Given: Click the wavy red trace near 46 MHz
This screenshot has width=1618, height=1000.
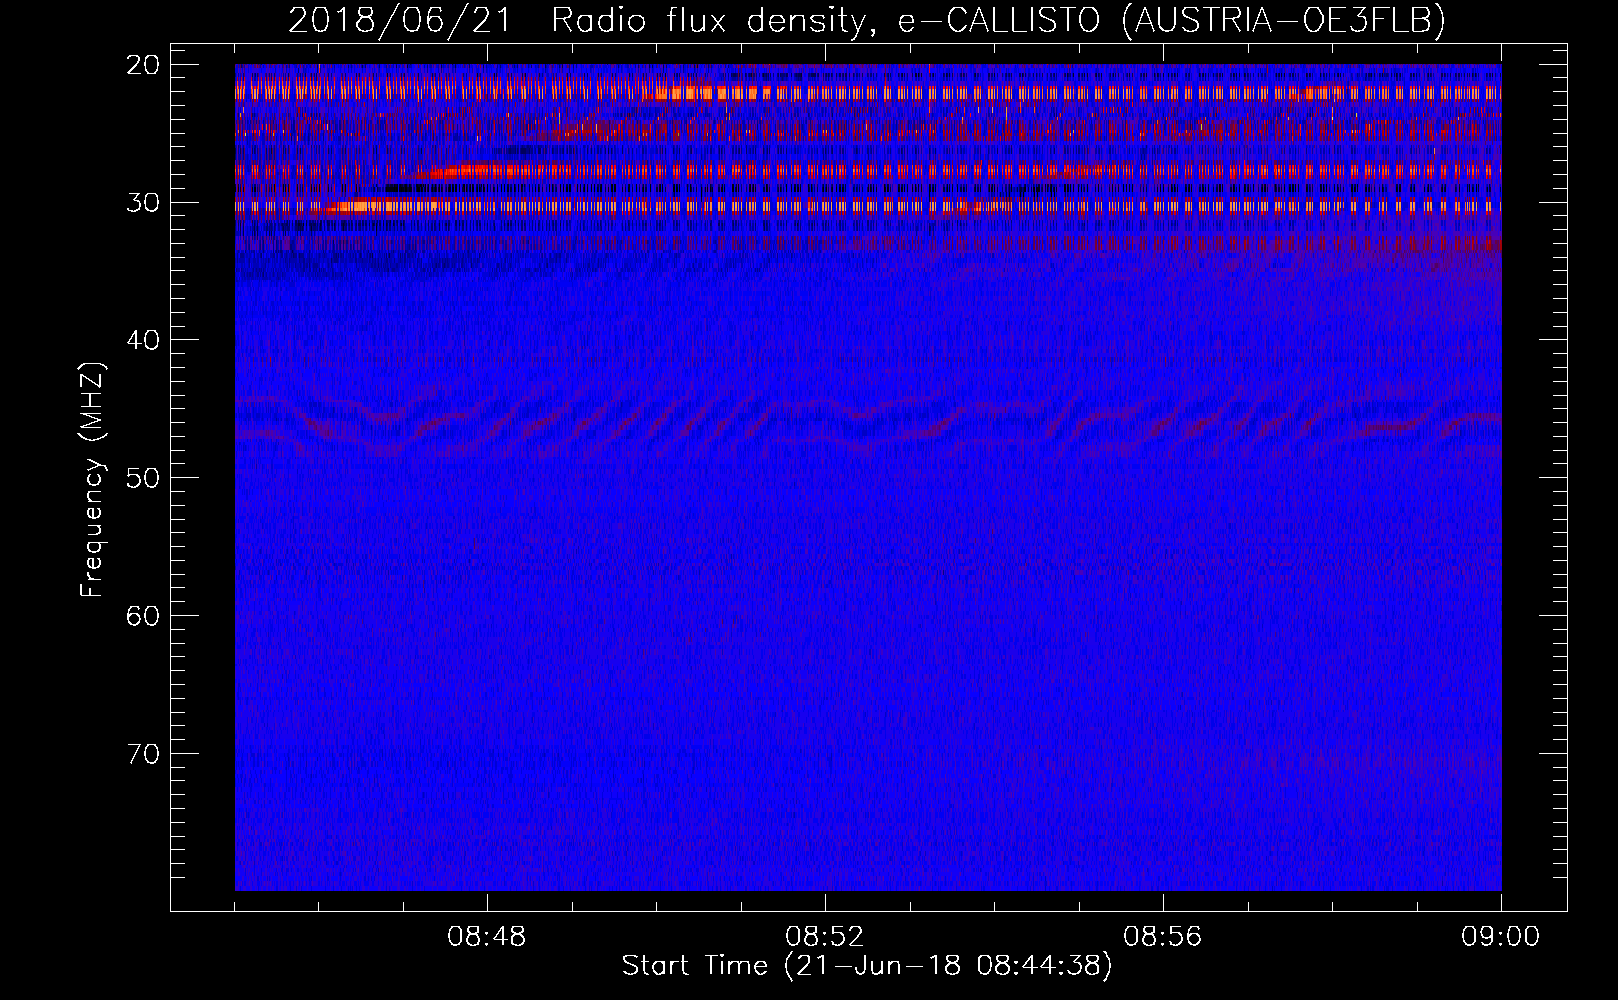Looking at the screenshot, I should (x=868, y=424).
